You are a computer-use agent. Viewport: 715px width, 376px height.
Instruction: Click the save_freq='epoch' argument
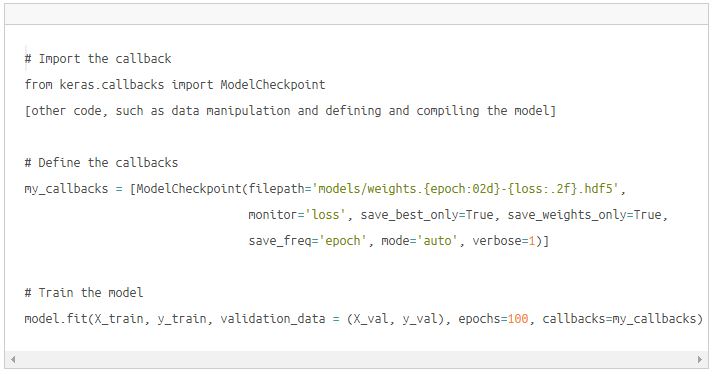click(x=308, y=241)
